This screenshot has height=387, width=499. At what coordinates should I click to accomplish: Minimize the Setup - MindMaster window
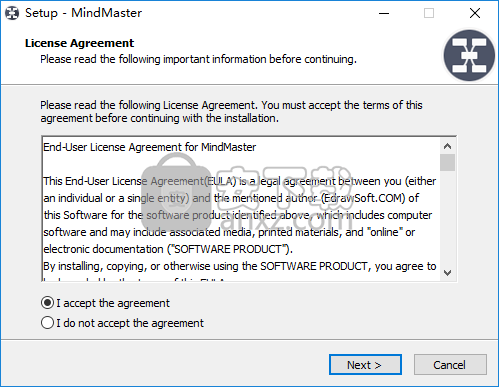384,13
